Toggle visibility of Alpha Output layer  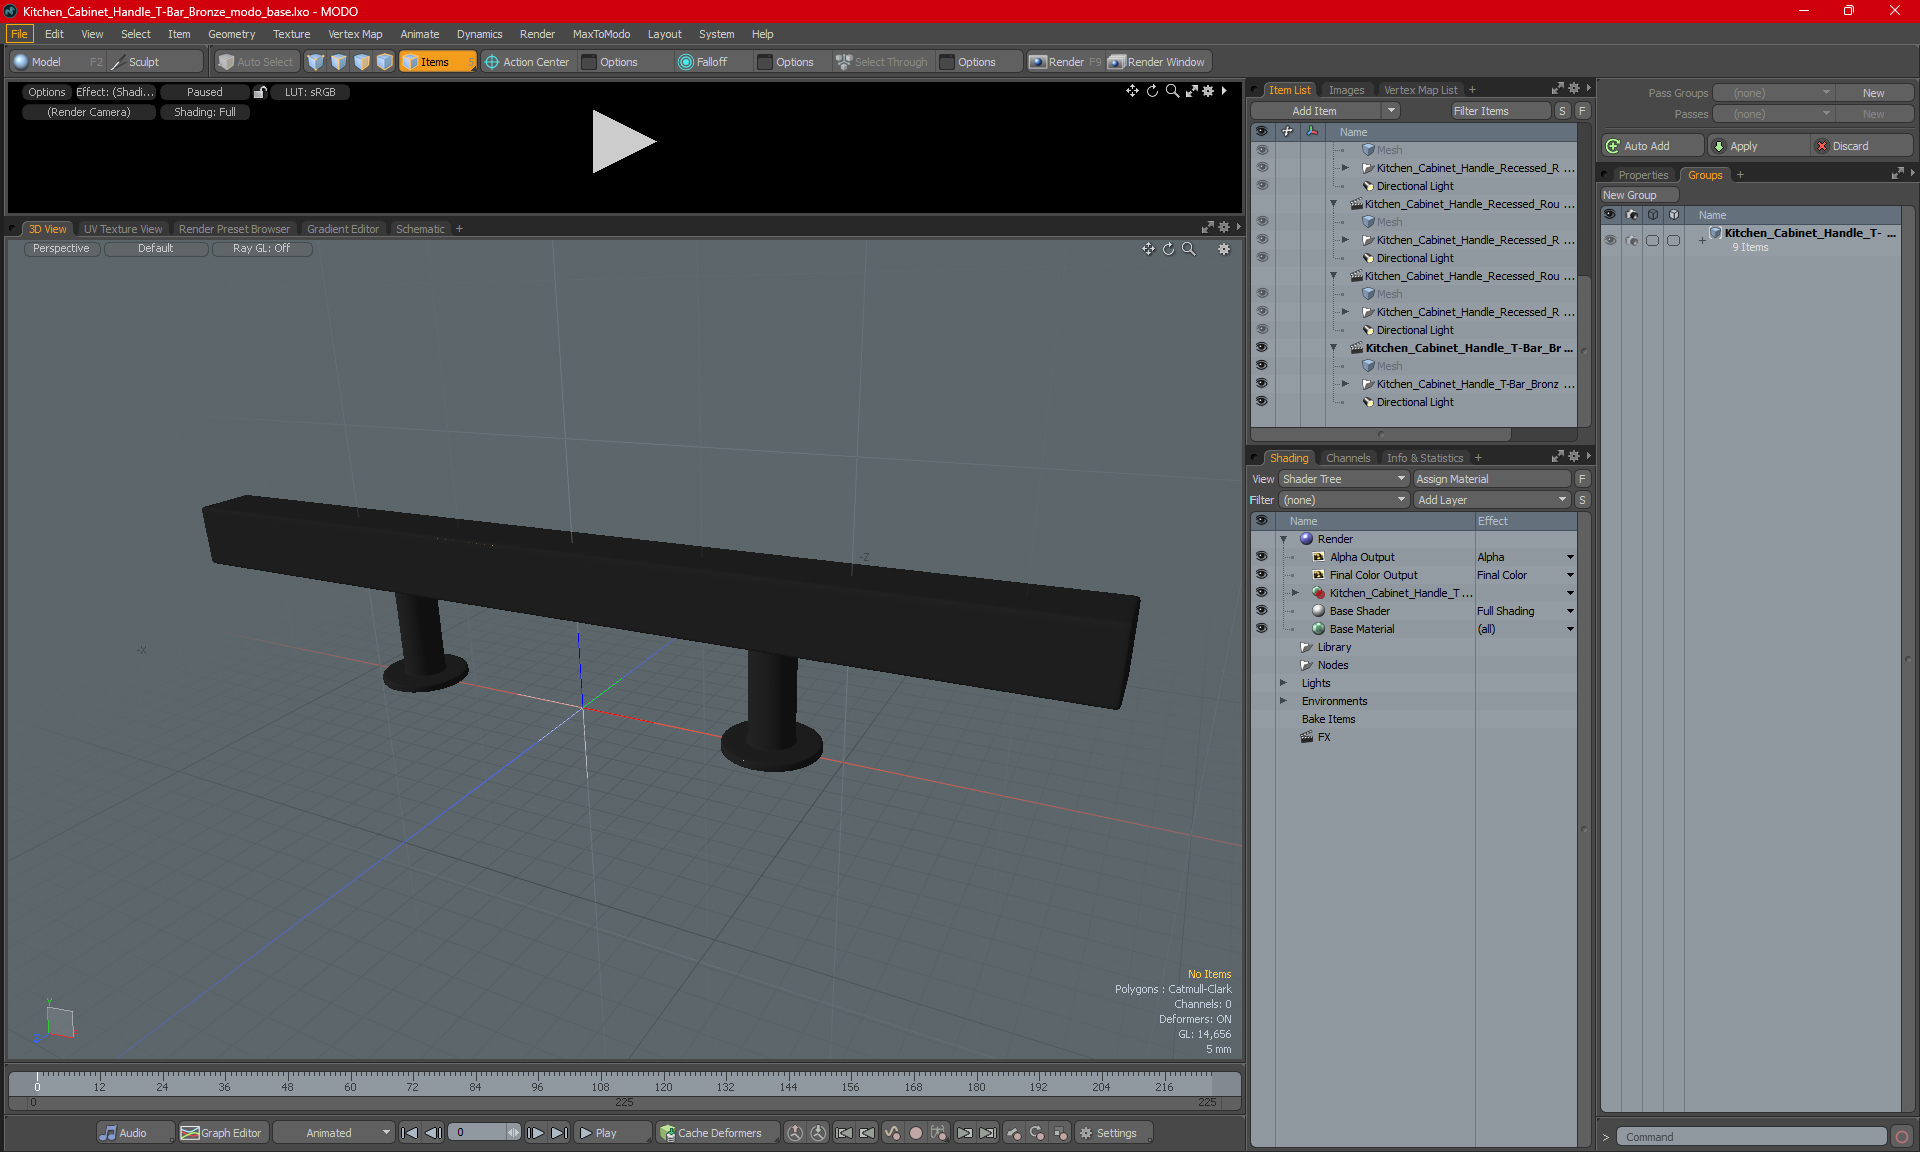[x=1261, y=557]
